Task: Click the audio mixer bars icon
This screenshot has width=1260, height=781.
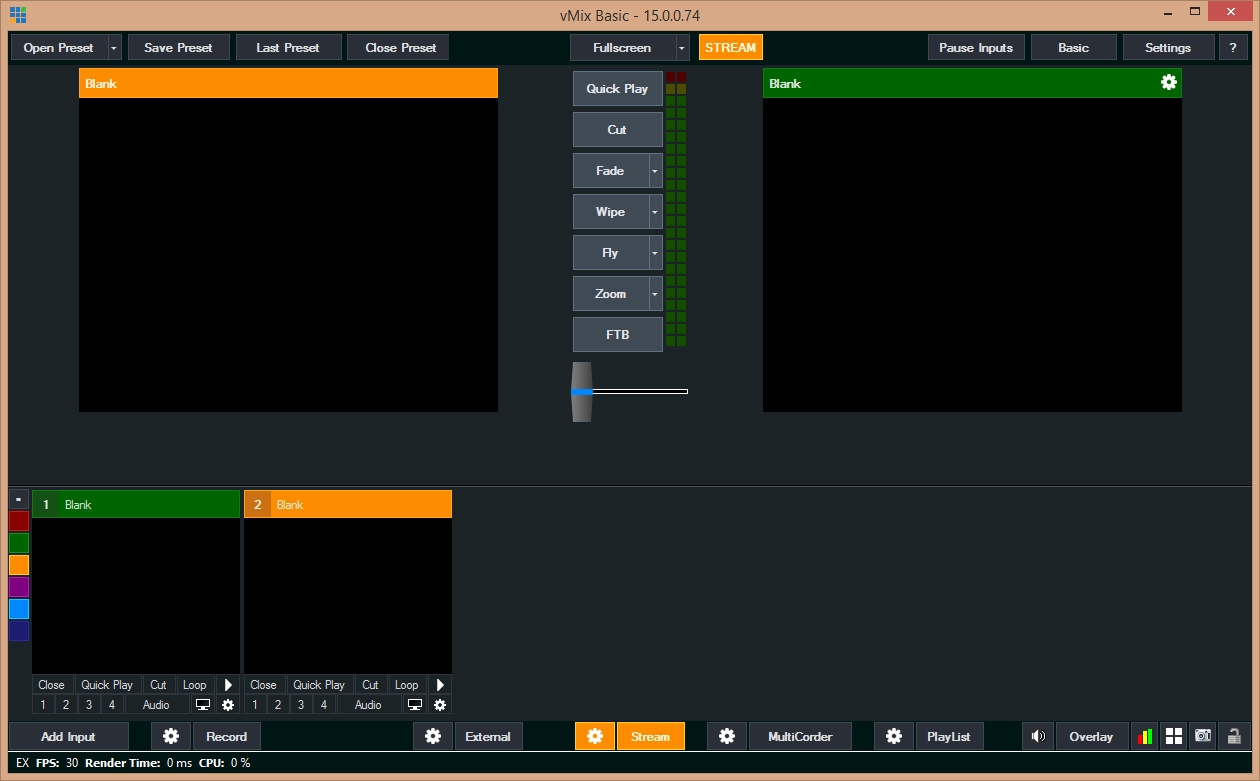Action: (1143, 737)
